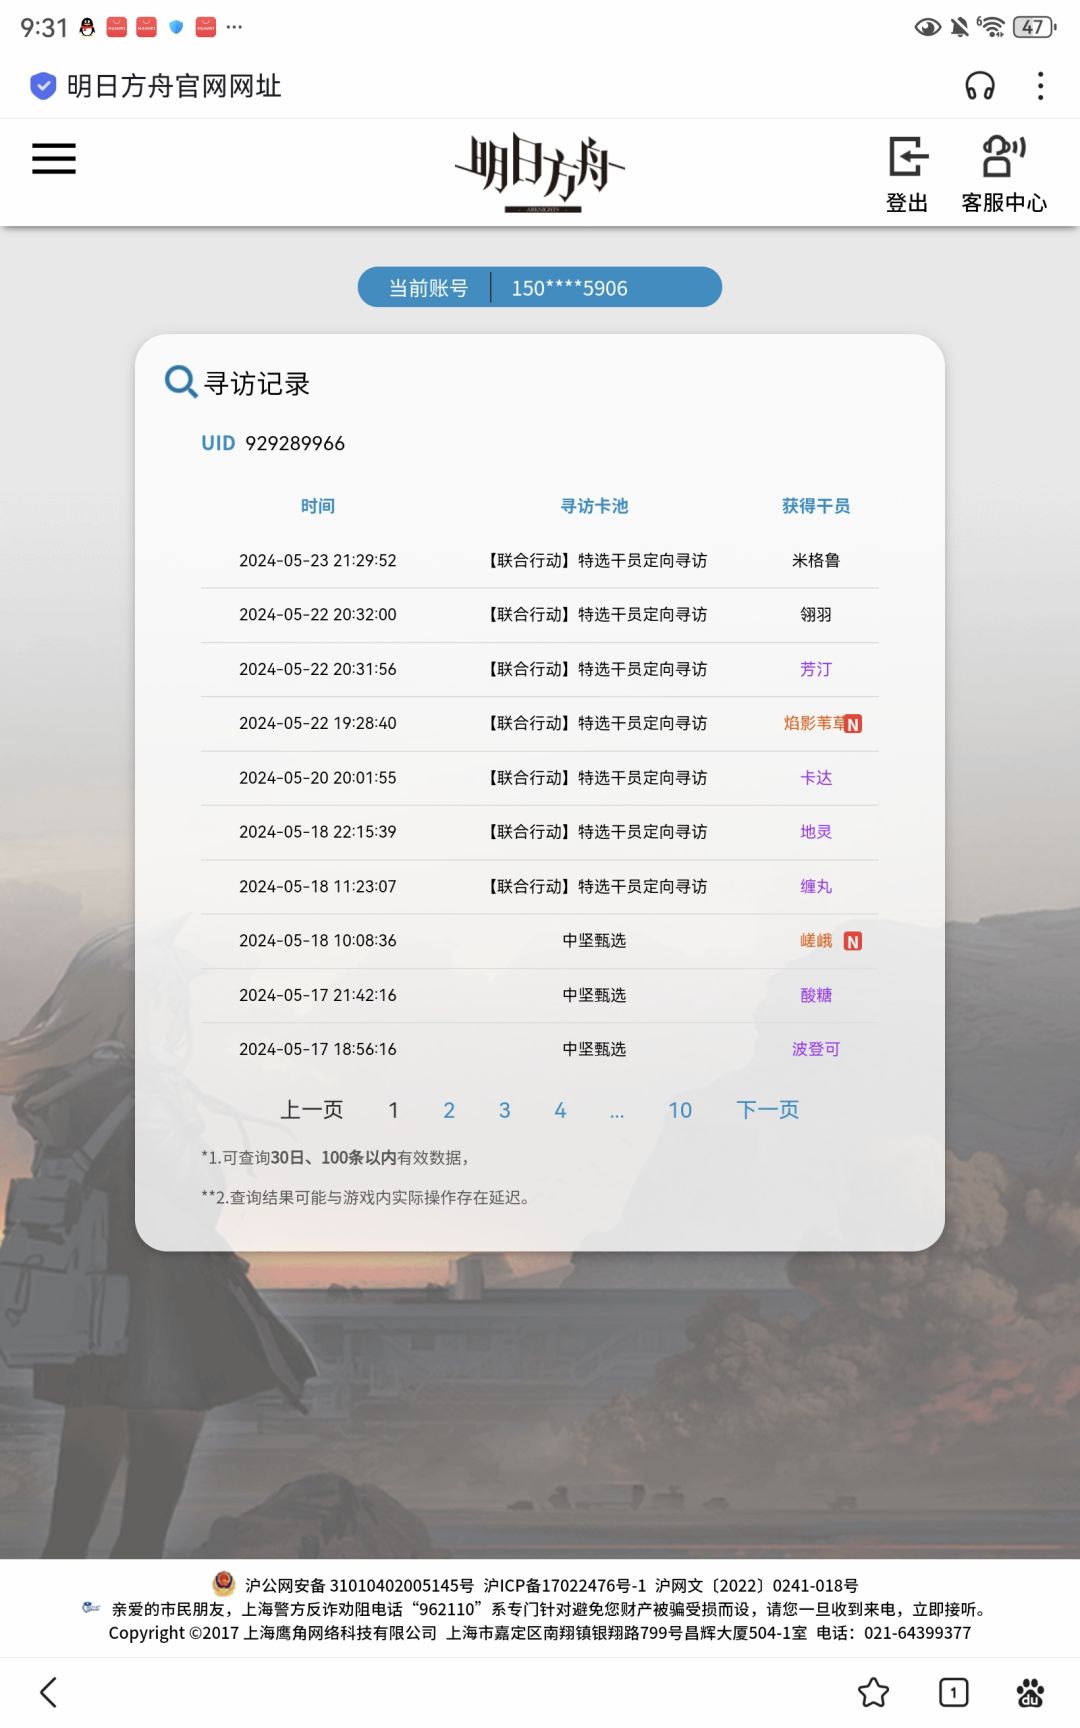Tap the N badge next to 嵯峨
This screenshot has height=1728, width=1080.
tap(853, 941)
